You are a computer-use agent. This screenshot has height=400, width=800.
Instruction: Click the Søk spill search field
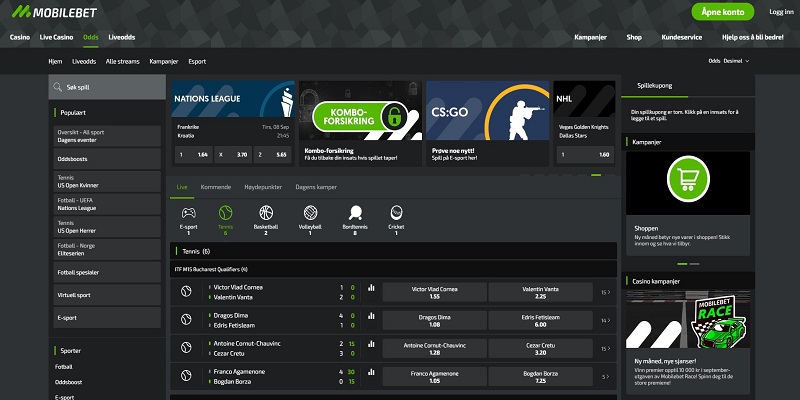pyautogui.click(x=107, y=87)
